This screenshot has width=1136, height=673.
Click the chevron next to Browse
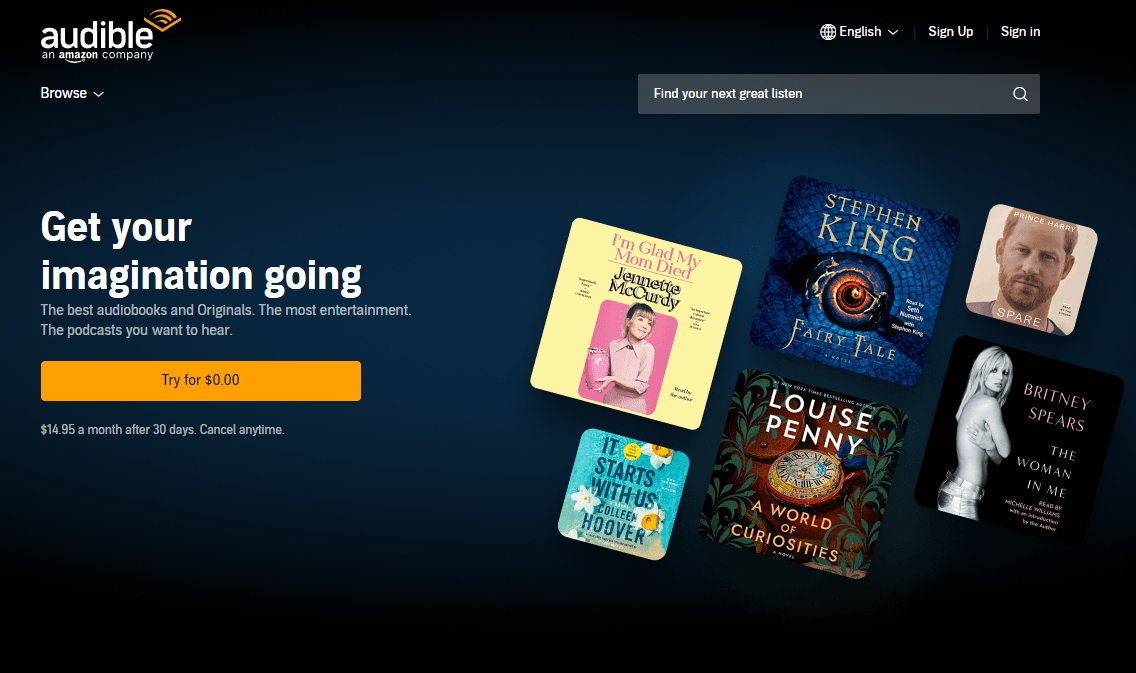coord(99,94)
